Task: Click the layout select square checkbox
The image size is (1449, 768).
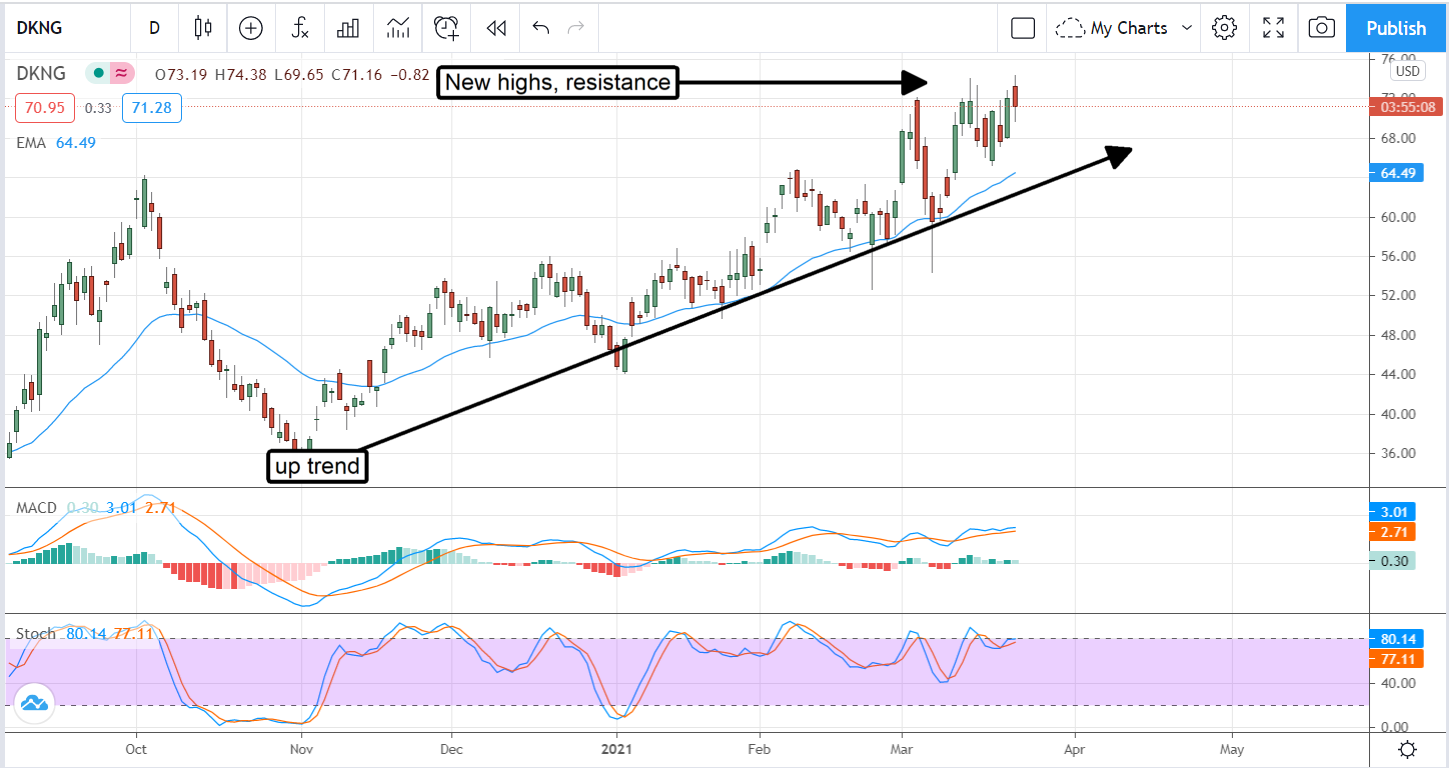Action: pos(1022,28)
